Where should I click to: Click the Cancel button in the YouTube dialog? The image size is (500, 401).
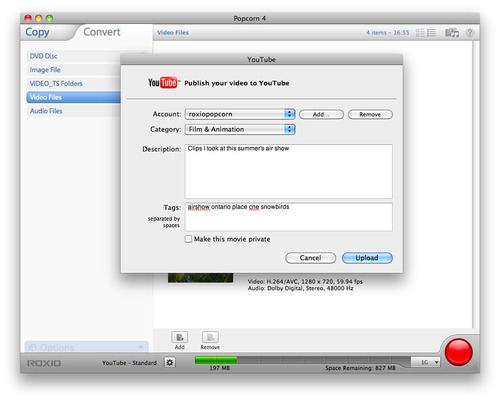310,258
